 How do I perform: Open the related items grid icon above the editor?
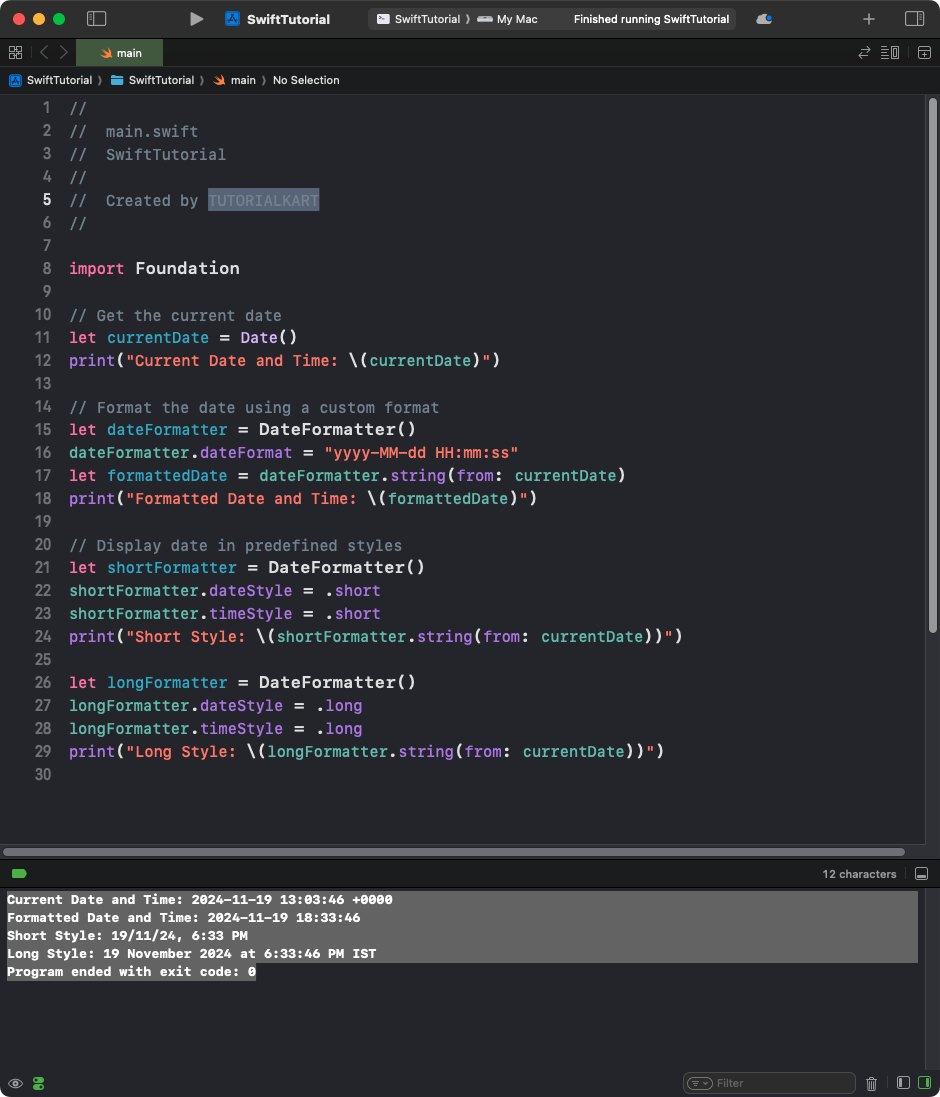point(15,52)
